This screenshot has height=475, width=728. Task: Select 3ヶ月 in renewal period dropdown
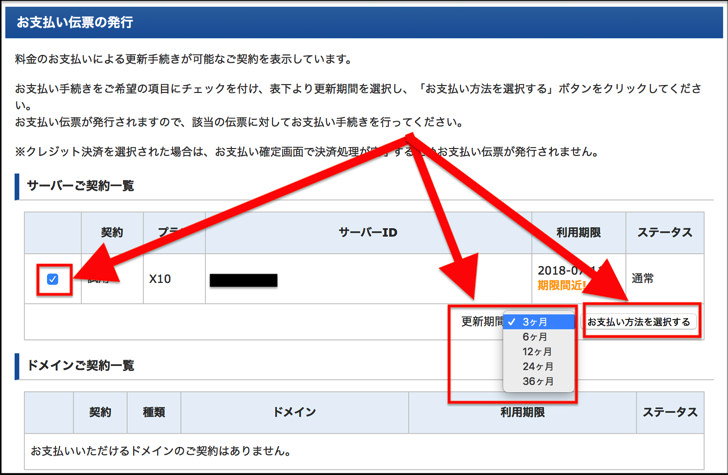(x=539, y=322)
